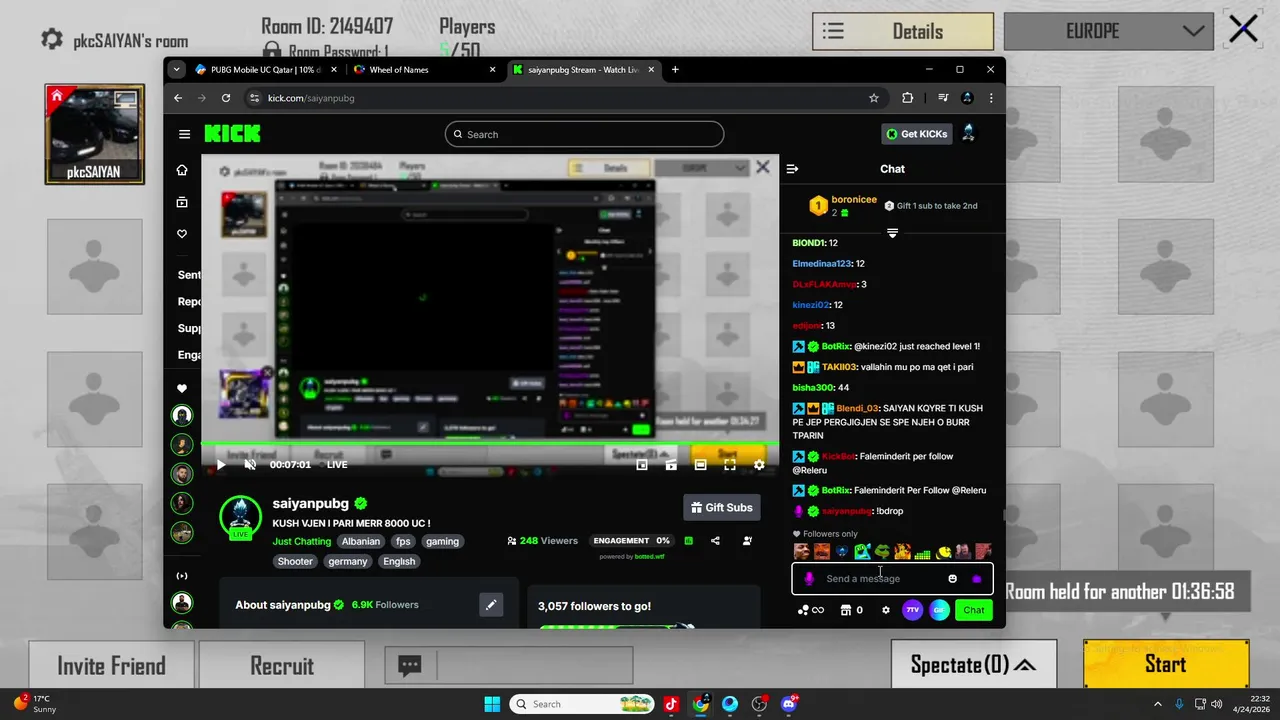This screenshot has width=1280, height=720.
Task: Open profile avatar in Kick header
Action: click(968, 134)
